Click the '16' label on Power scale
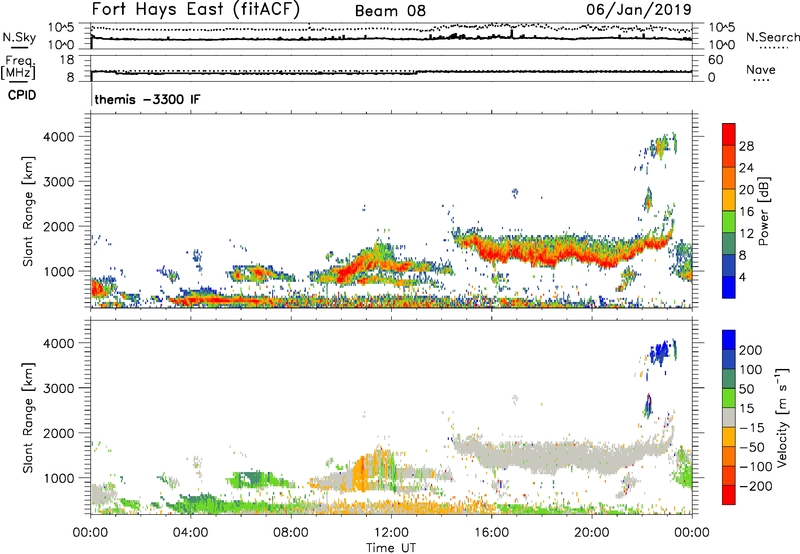The image size is (800, 554). (x=746, y=212)
